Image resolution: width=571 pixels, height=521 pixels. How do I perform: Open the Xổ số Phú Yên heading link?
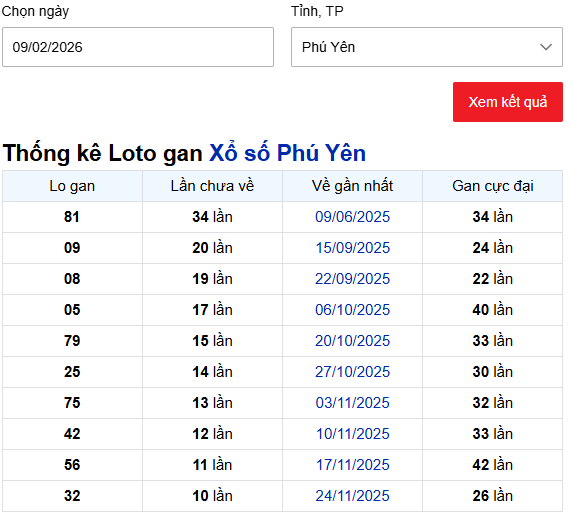(x=287, y=153)
